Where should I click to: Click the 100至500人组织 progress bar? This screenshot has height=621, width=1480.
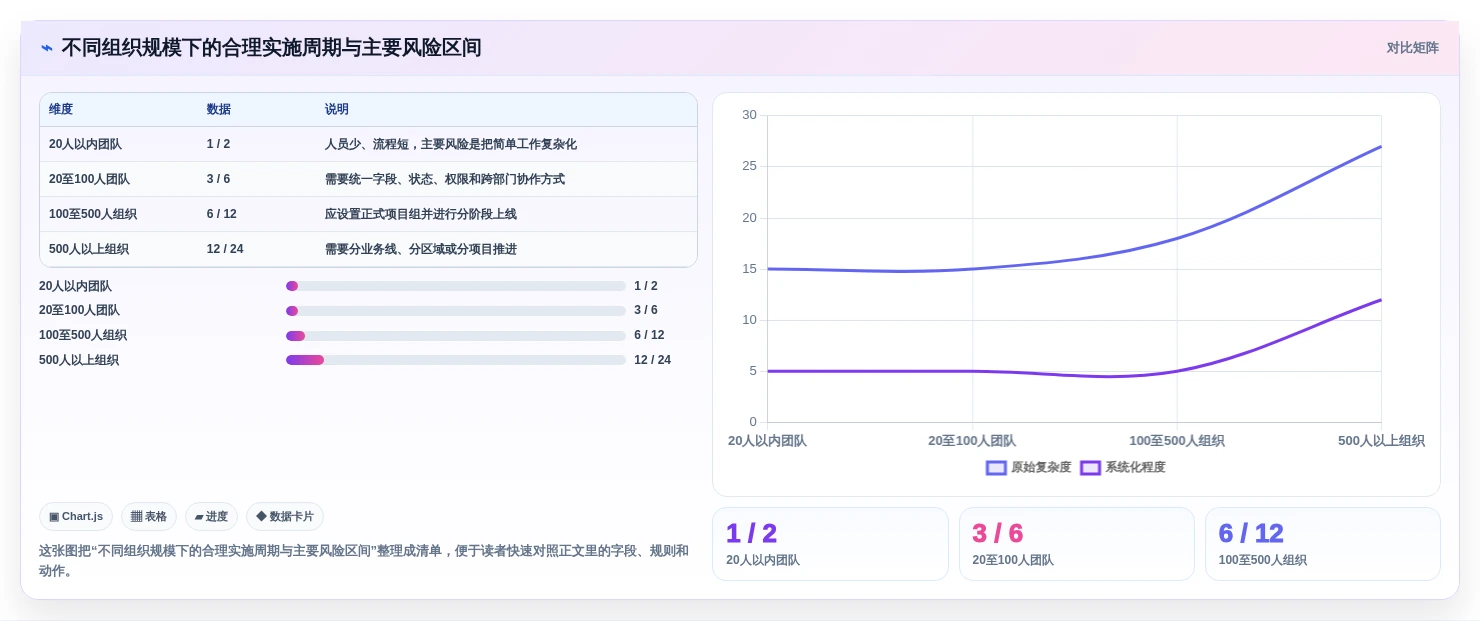tap(456, 336)
